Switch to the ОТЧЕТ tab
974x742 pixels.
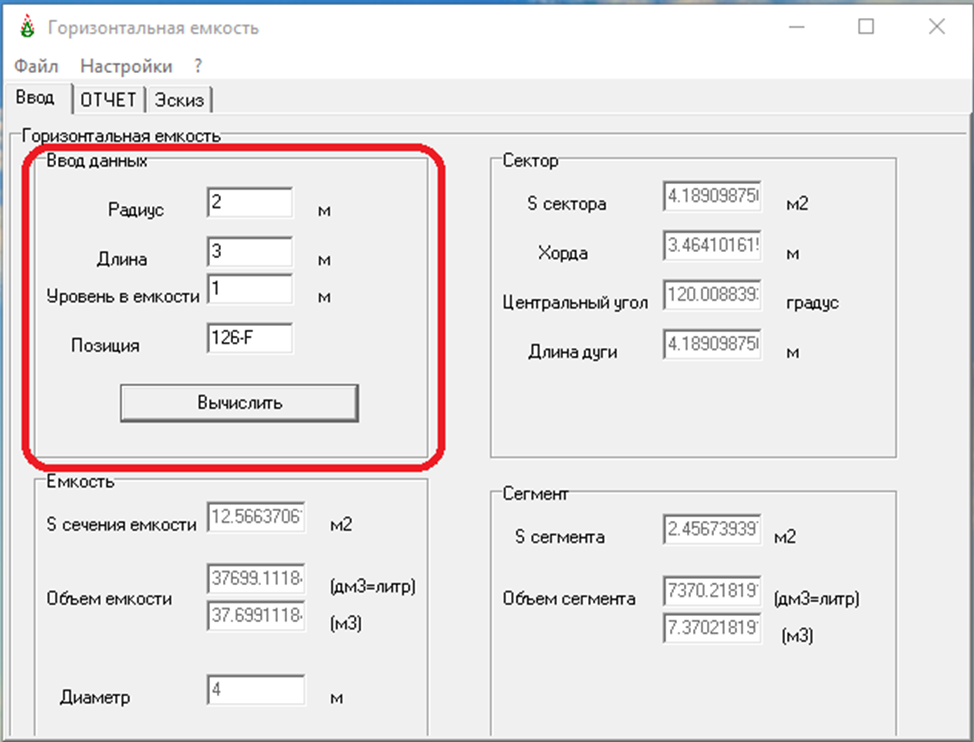click(x=108, y=100)
